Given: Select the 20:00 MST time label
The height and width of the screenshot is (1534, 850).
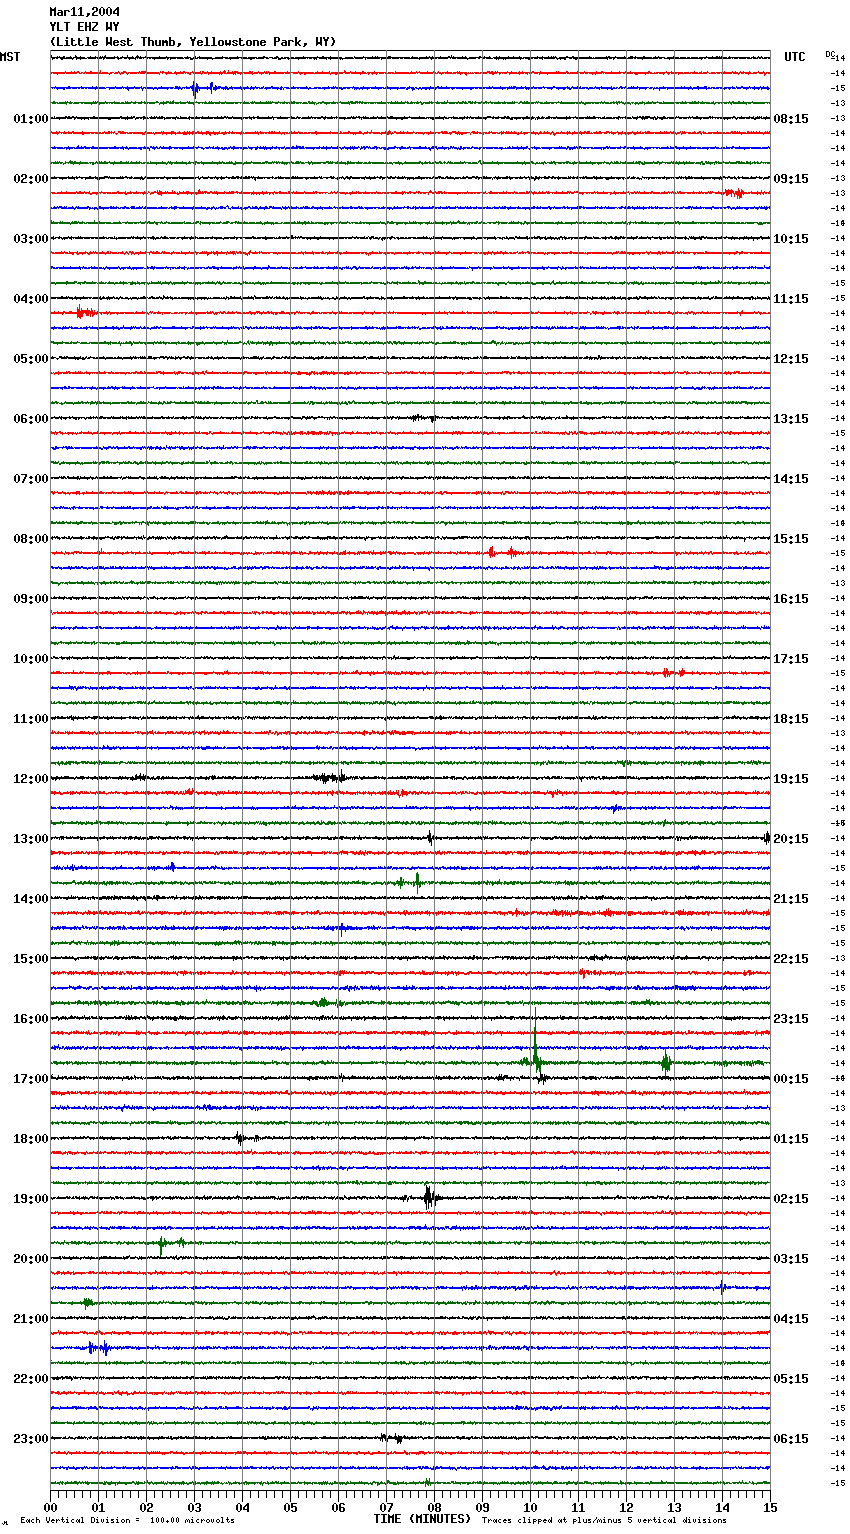Looking at the screenshot, I should tap(30, 1259).
